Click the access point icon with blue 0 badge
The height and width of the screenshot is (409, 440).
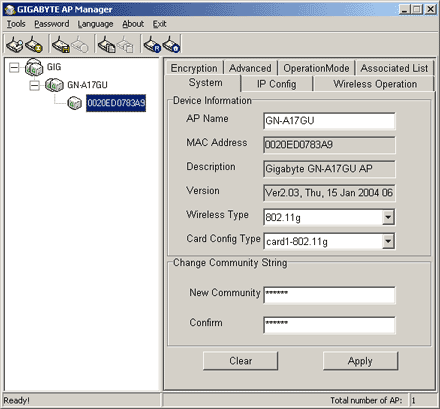[x=171, y=44]
